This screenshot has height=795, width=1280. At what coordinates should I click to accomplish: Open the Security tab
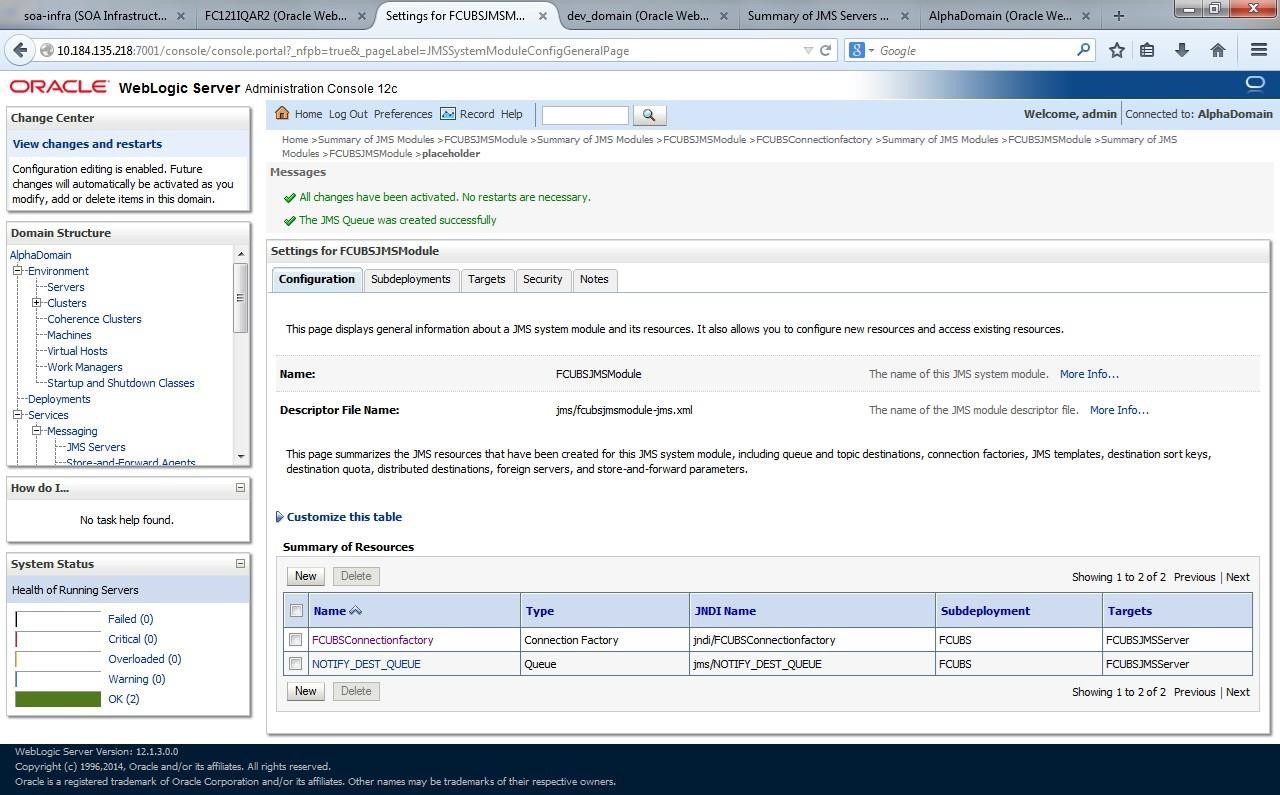click(x=543, y=280)
